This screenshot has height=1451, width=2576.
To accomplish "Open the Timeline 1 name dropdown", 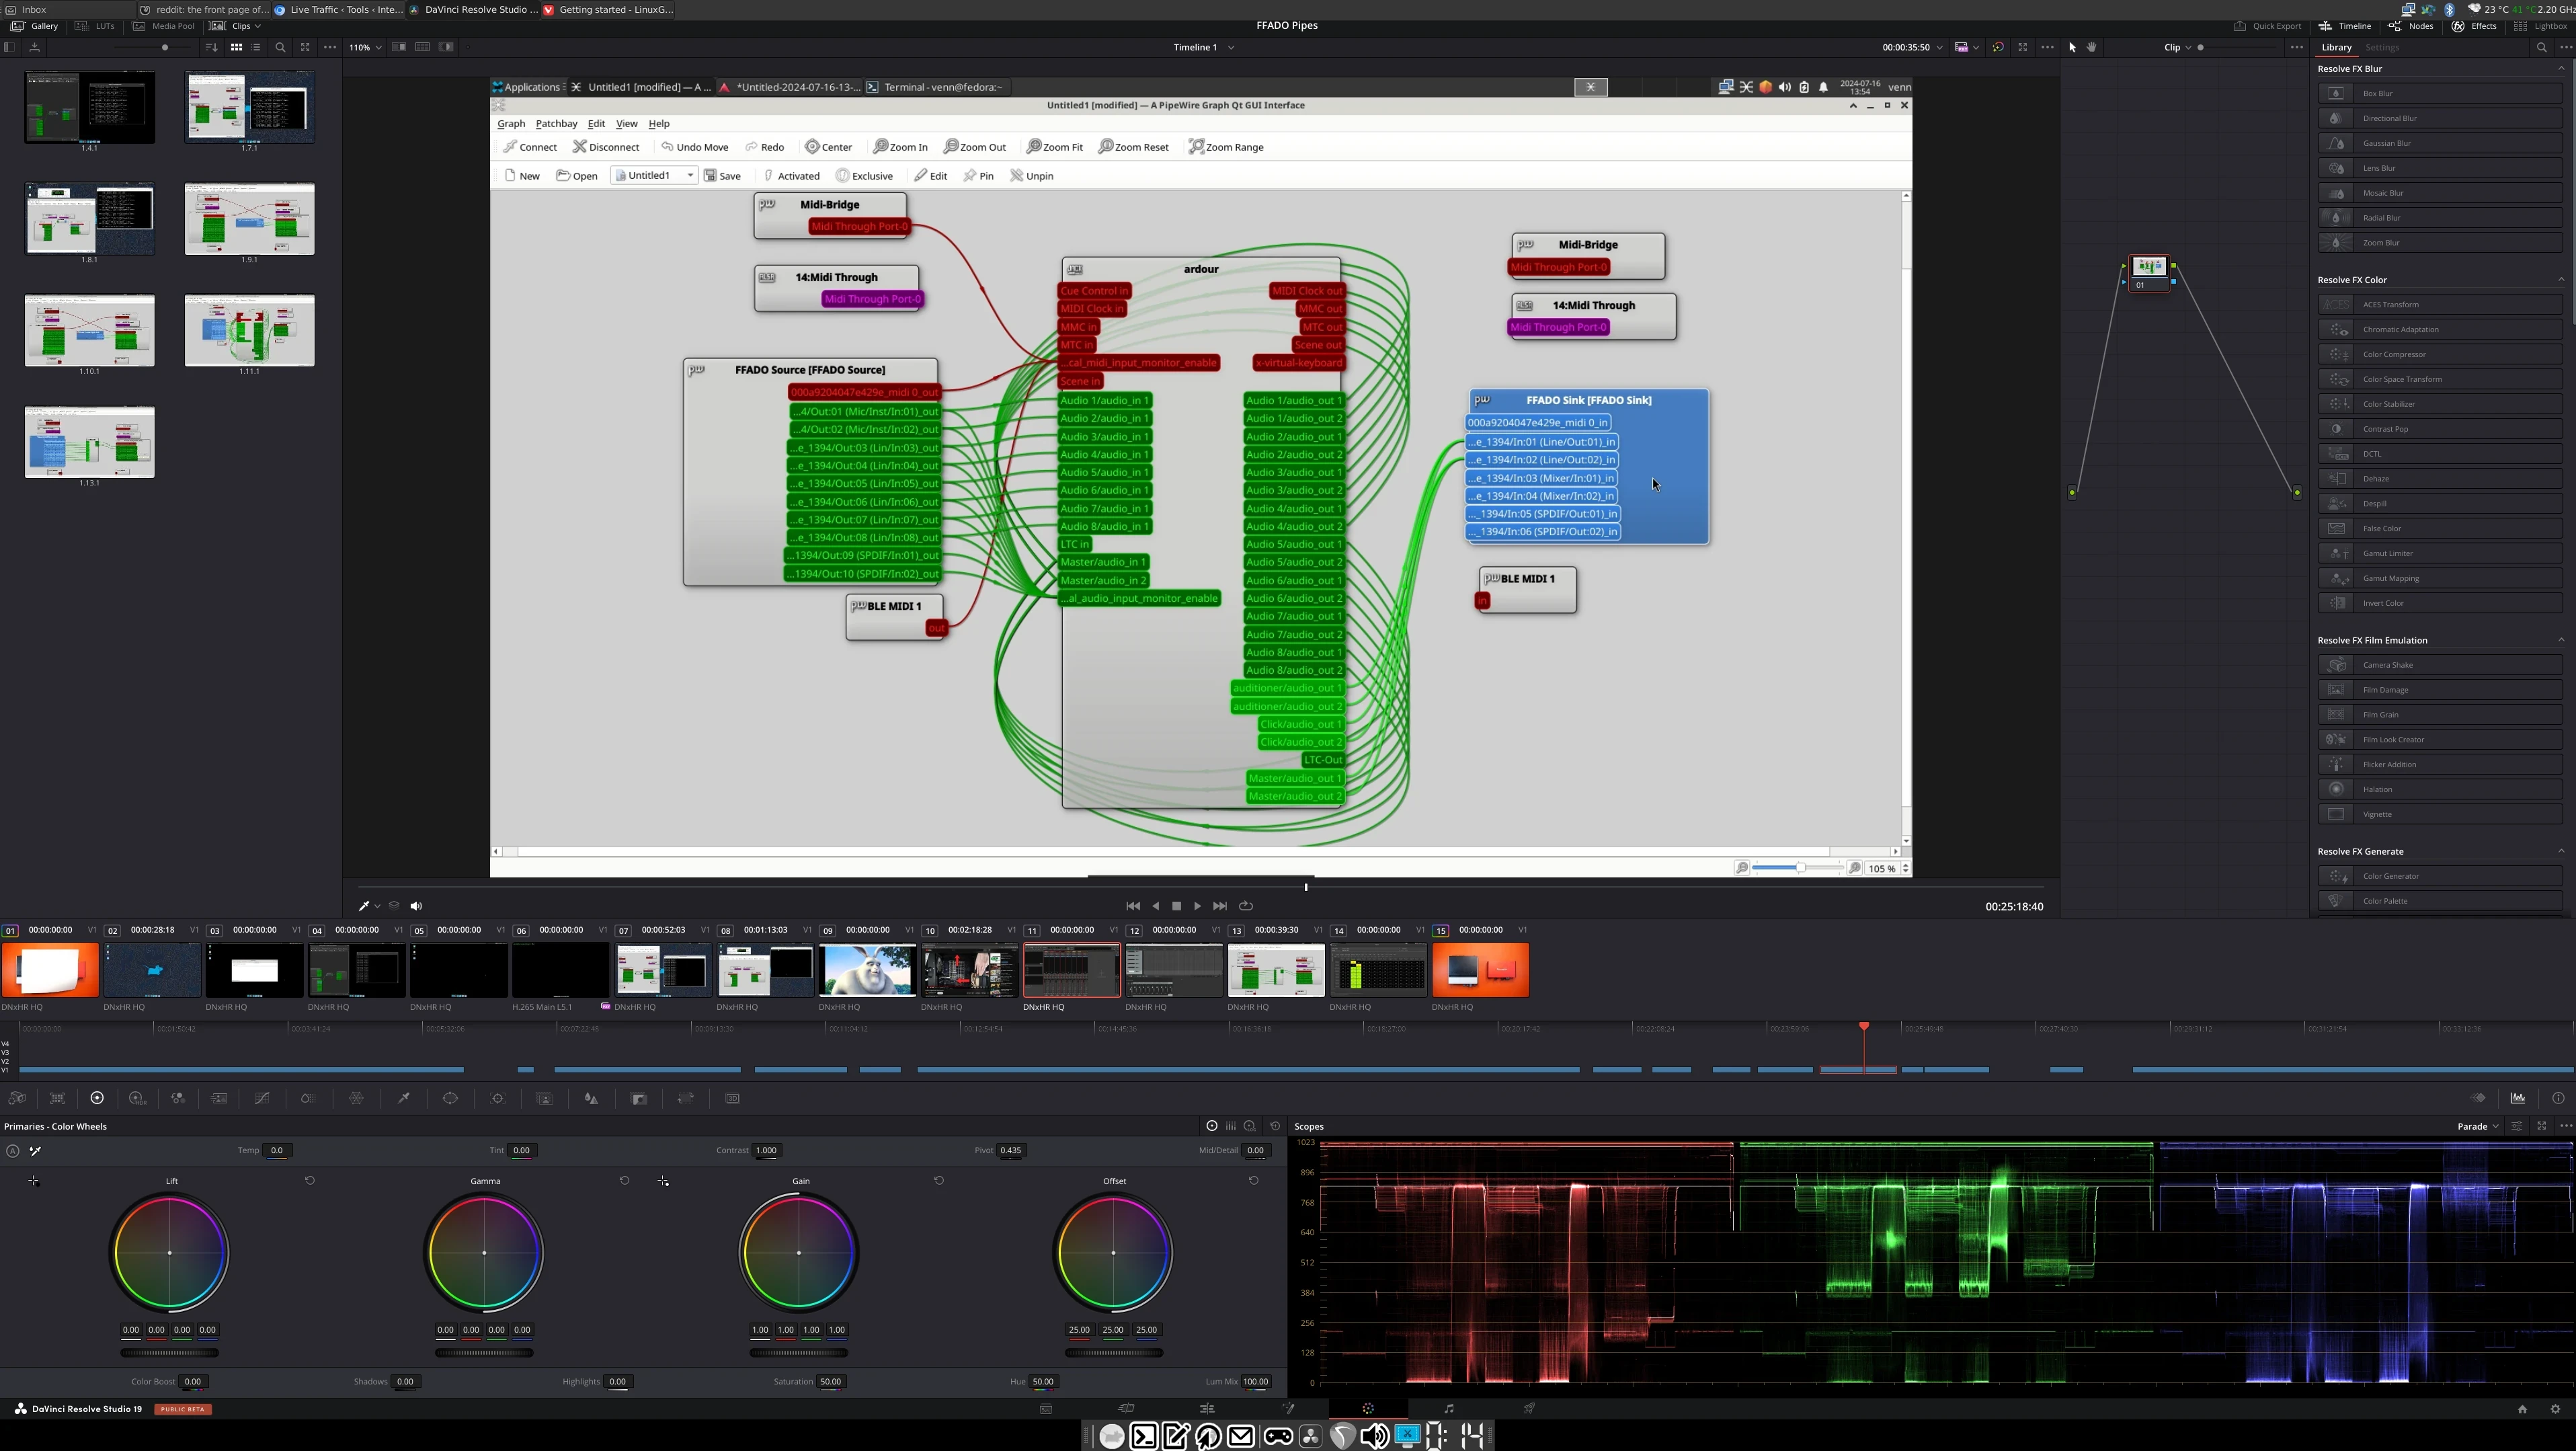I will pos(1231,47).
